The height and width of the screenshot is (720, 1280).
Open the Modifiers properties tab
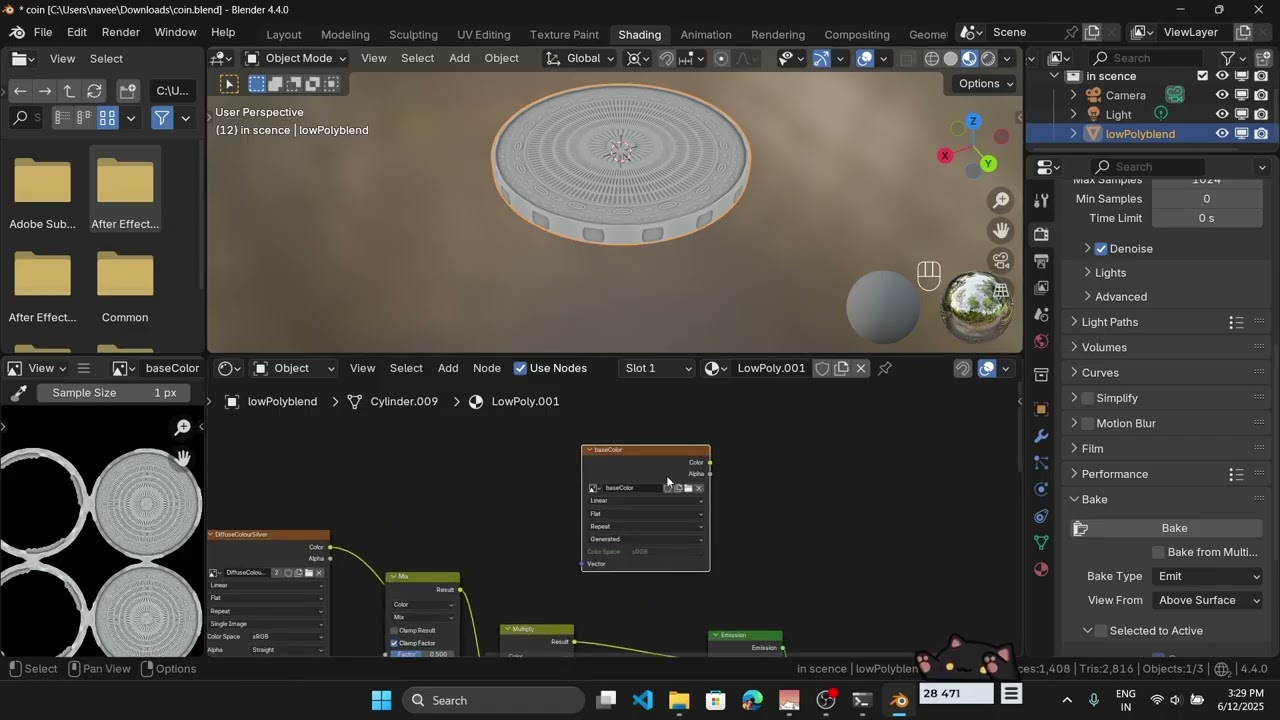pos(1041,436)
